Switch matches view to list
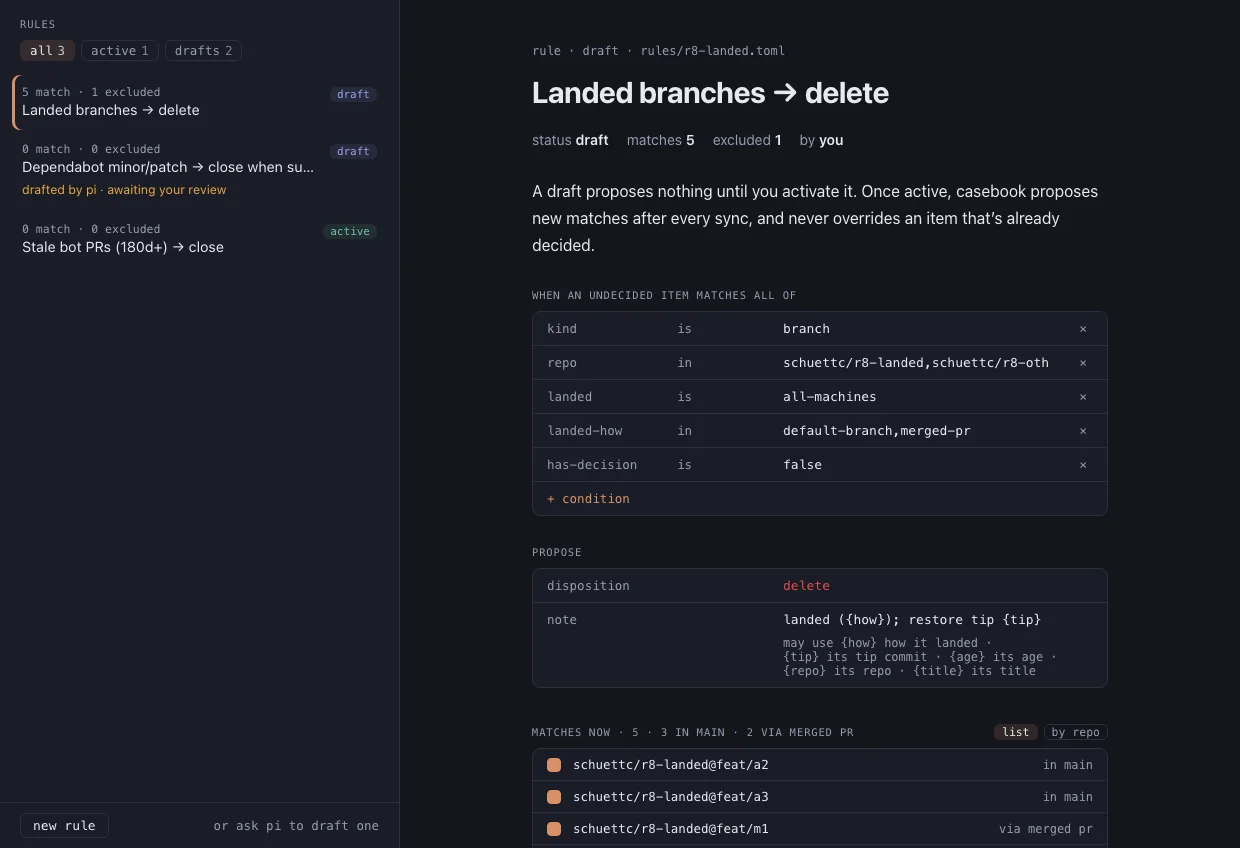Screen dimensions: 1240x848 [x=1016, y=732]
